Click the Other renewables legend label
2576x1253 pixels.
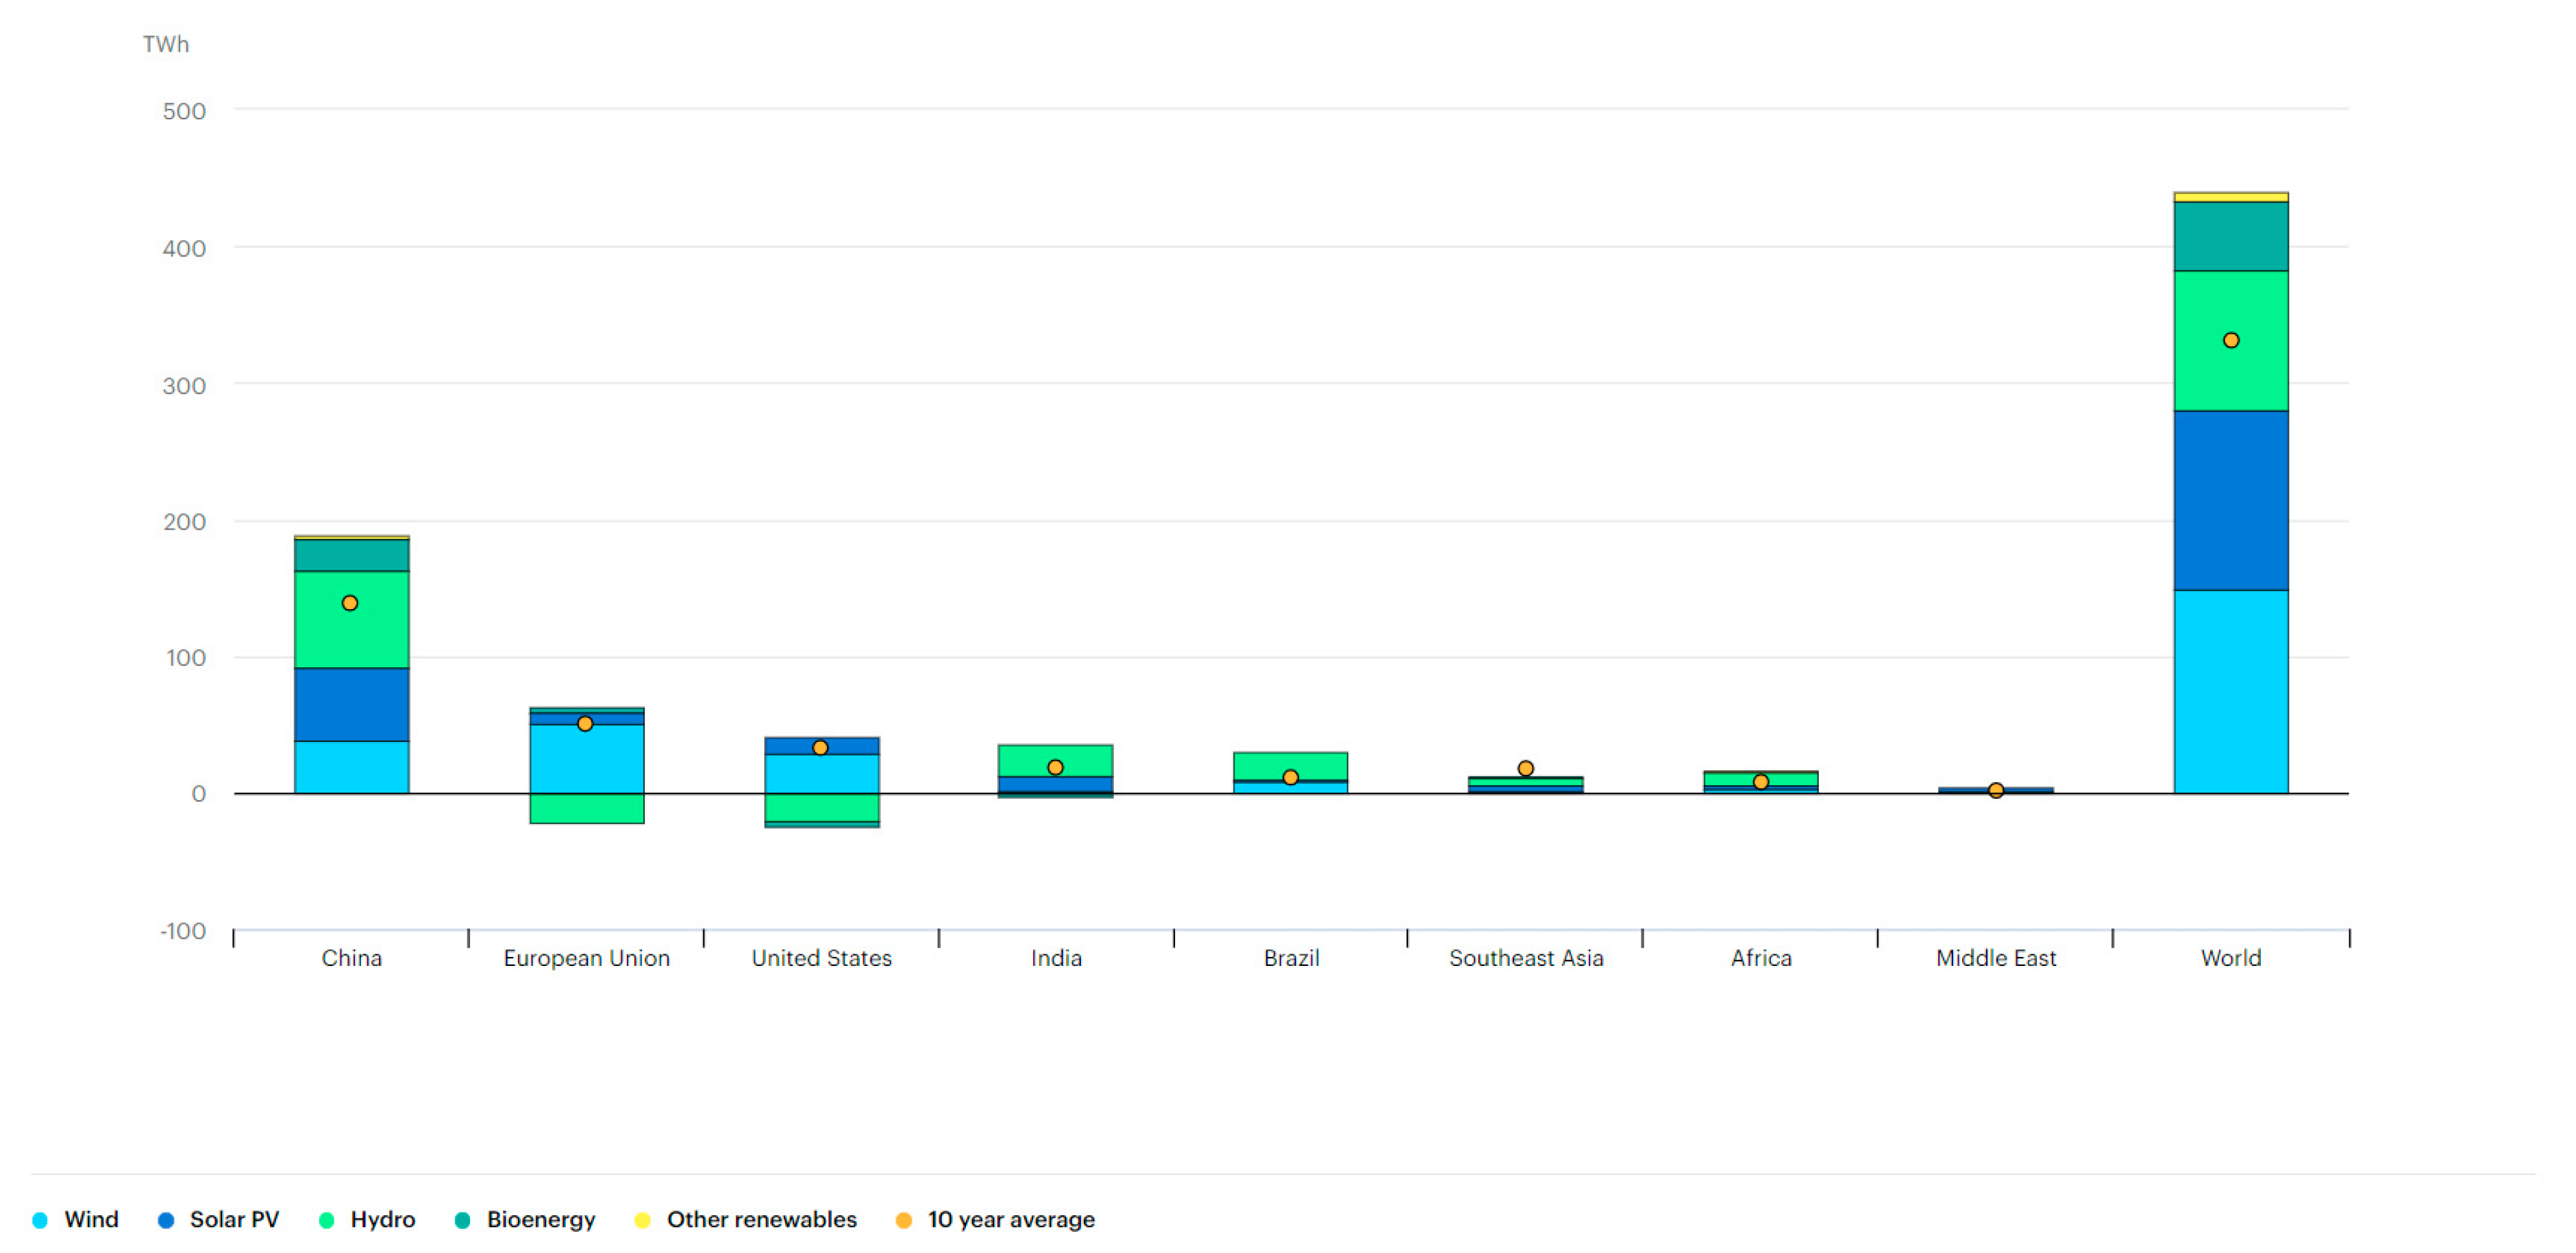pyautogui.click(x=761, y=1219)
